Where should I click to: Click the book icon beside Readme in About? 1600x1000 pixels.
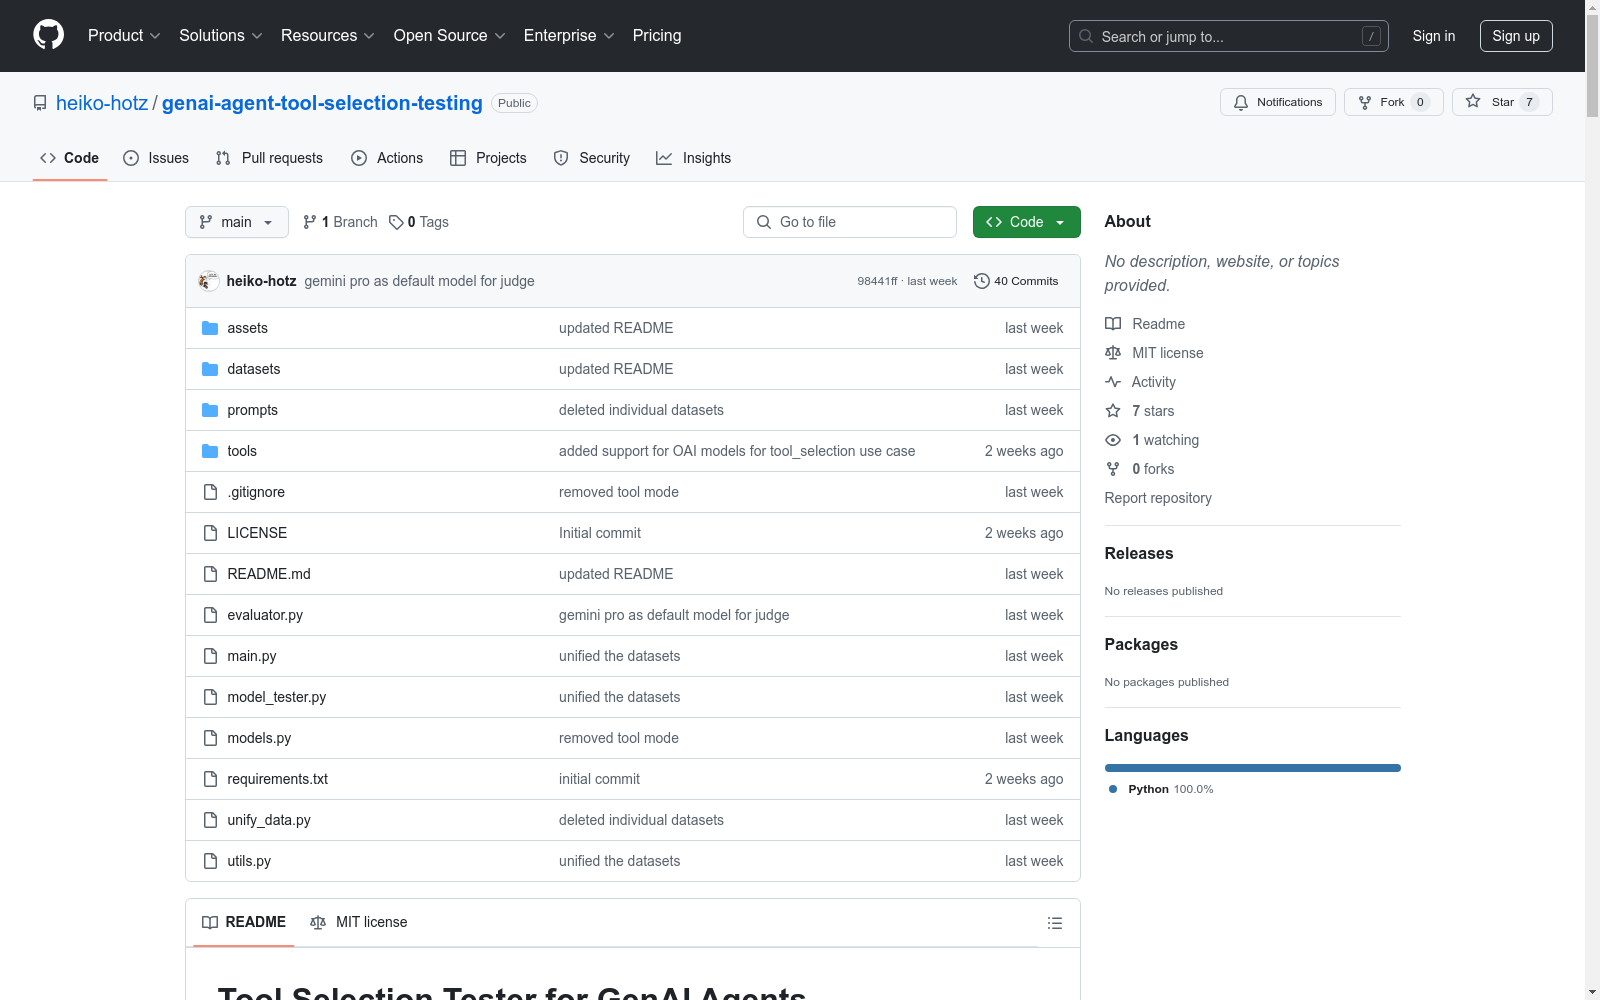[1113, 324]
